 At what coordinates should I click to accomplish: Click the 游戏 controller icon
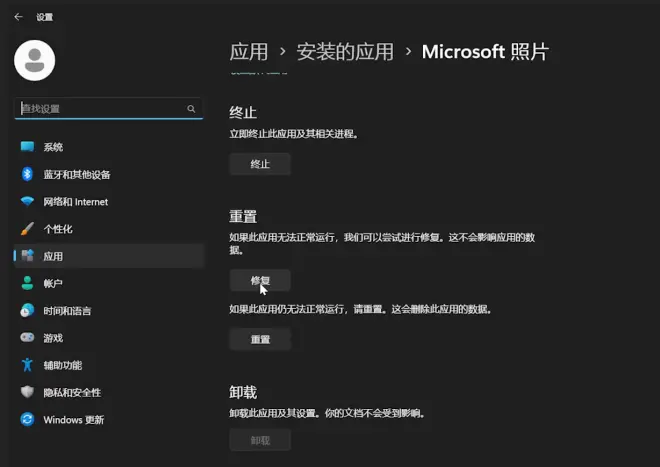[x=27, y=337]
